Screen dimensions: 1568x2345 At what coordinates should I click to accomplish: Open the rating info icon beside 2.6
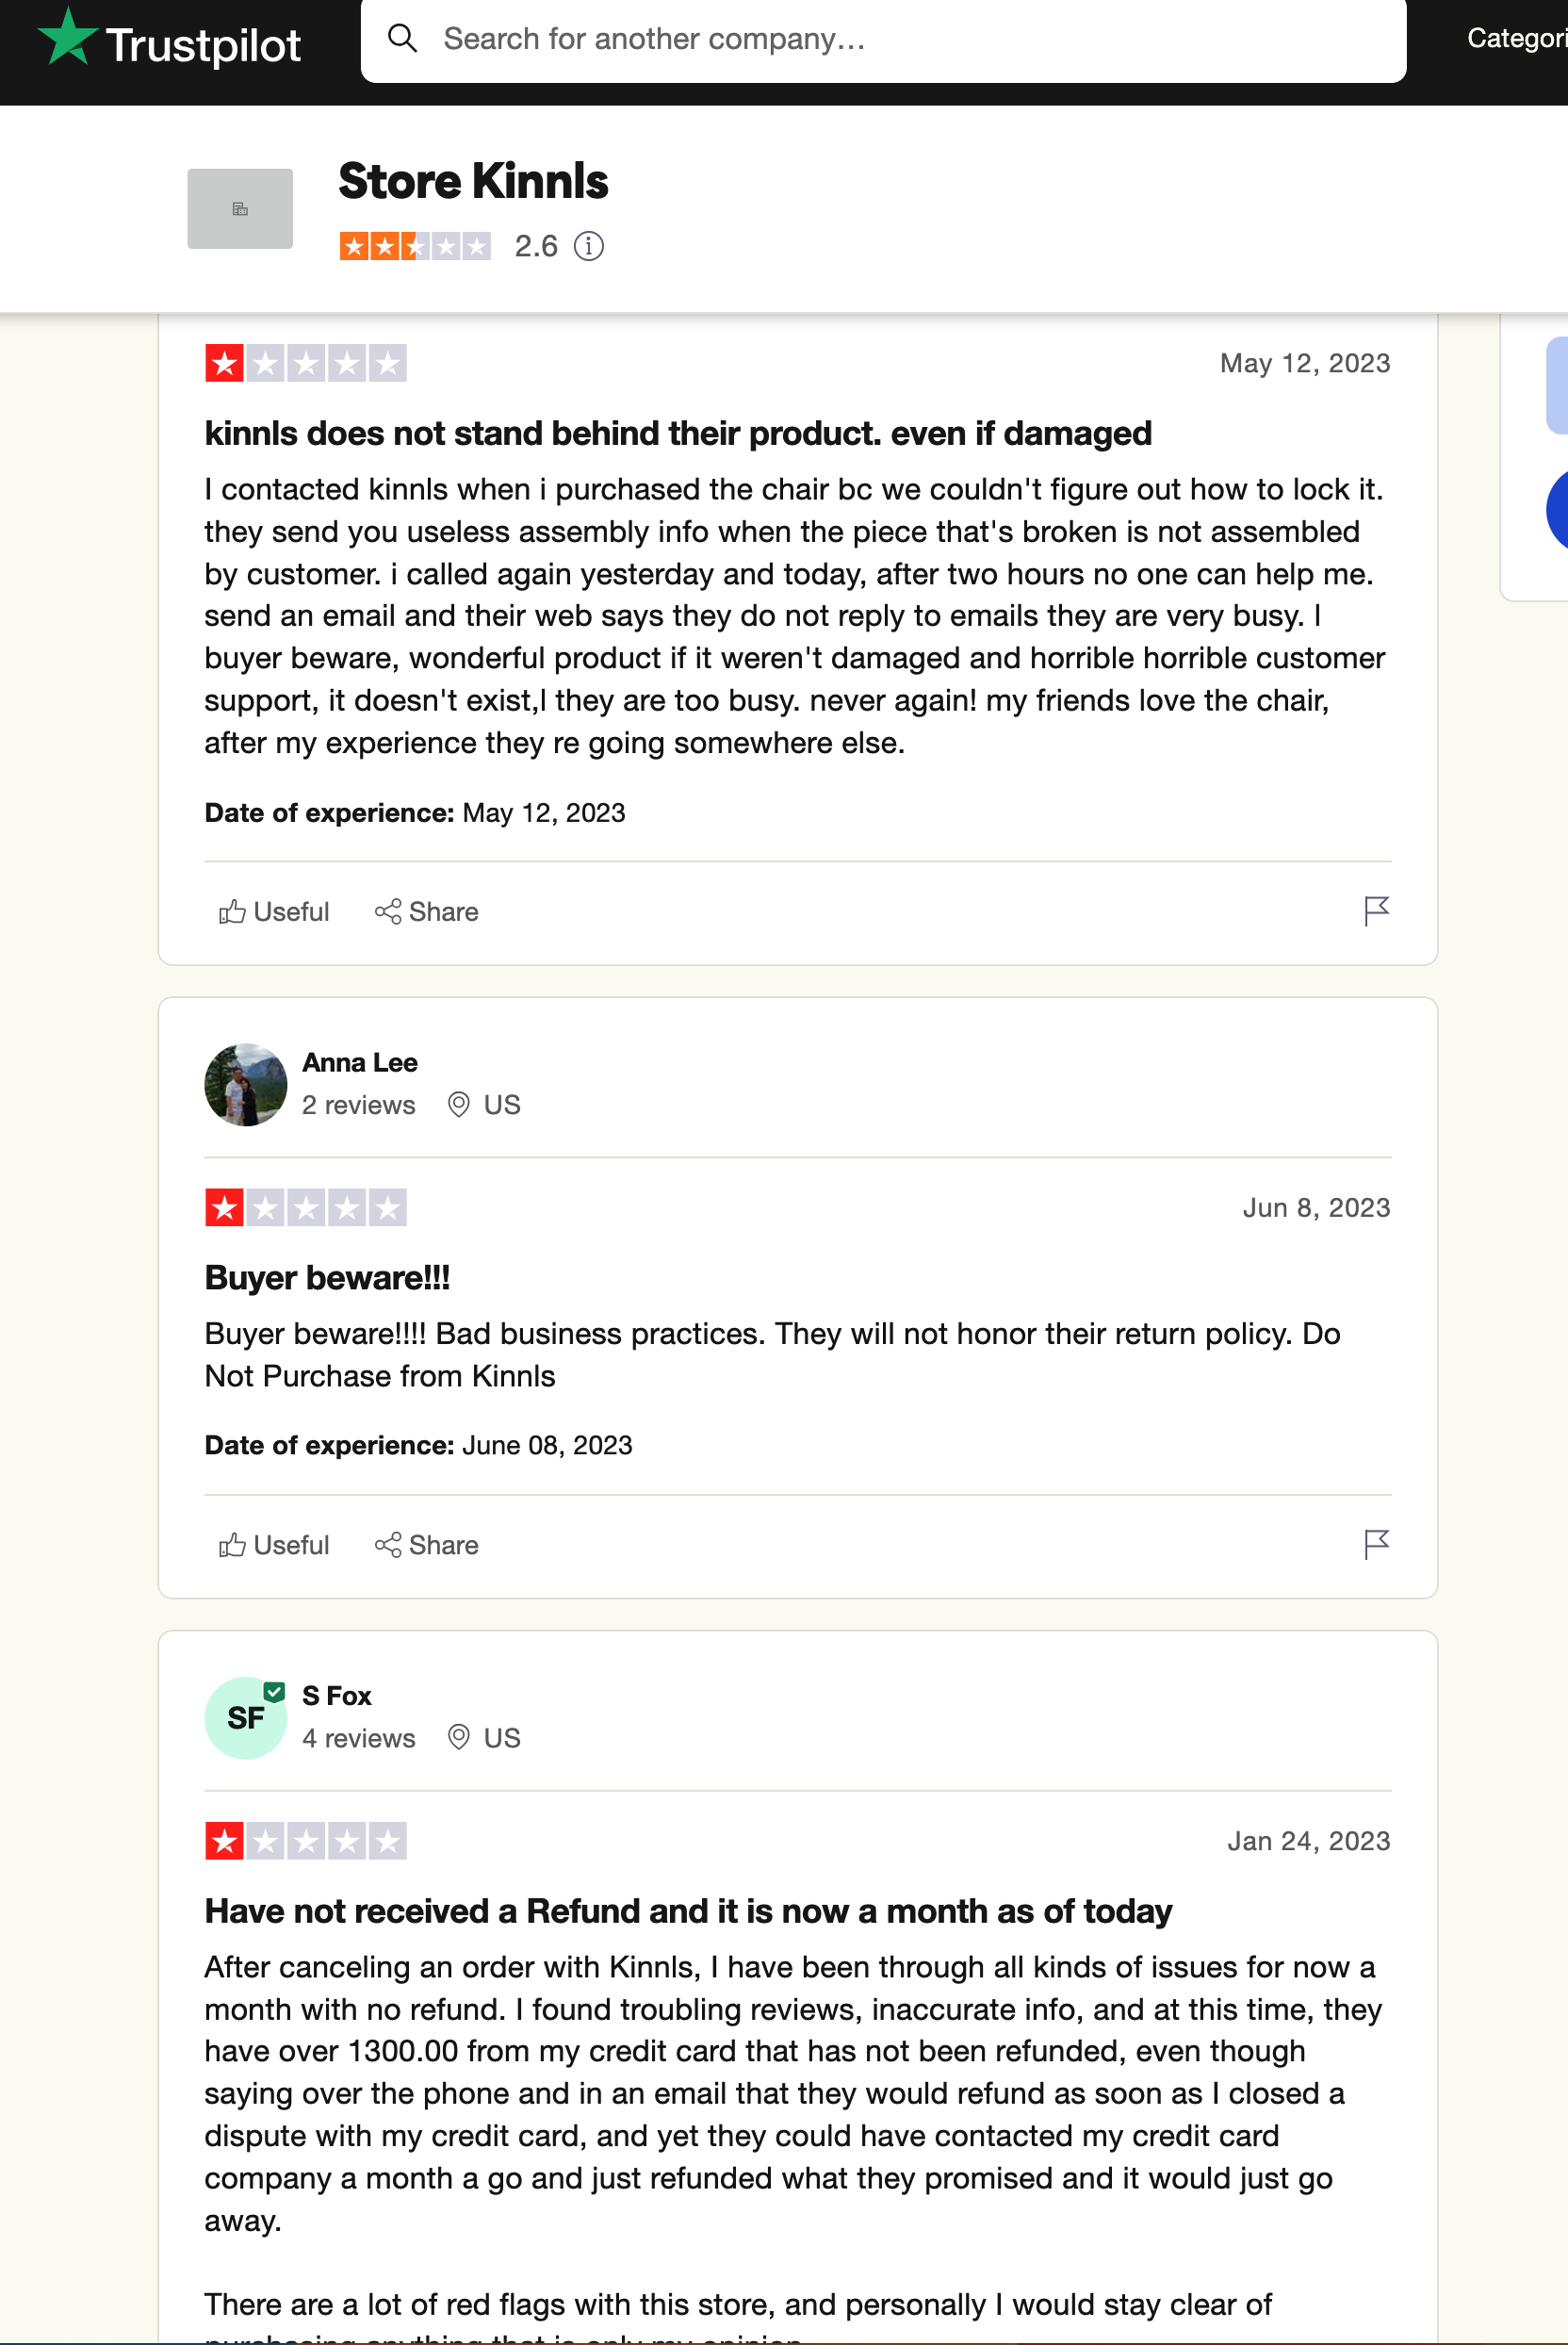pyautogui.click(x=589, y=246)
